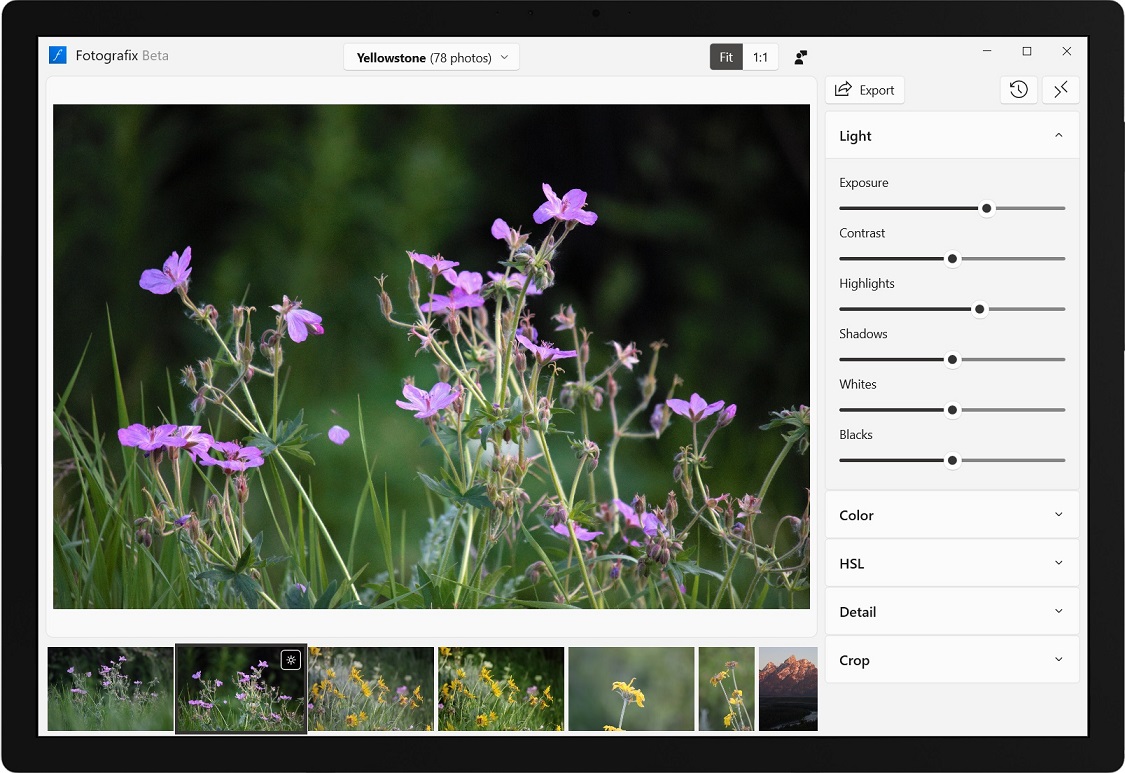Expand the Detail section
Screen dimensions: 1125x773
(x=952, y=612)
